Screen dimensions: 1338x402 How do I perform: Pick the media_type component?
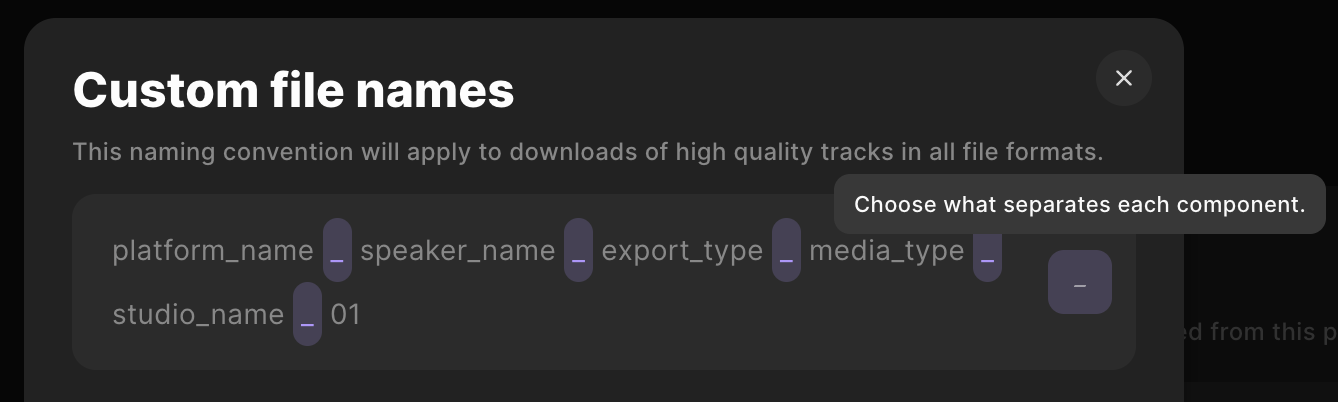[x=886, y=250]
